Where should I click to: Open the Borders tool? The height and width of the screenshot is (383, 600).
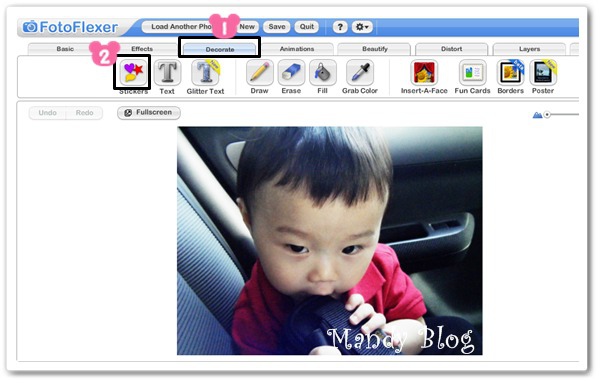[x=510, y=72]
